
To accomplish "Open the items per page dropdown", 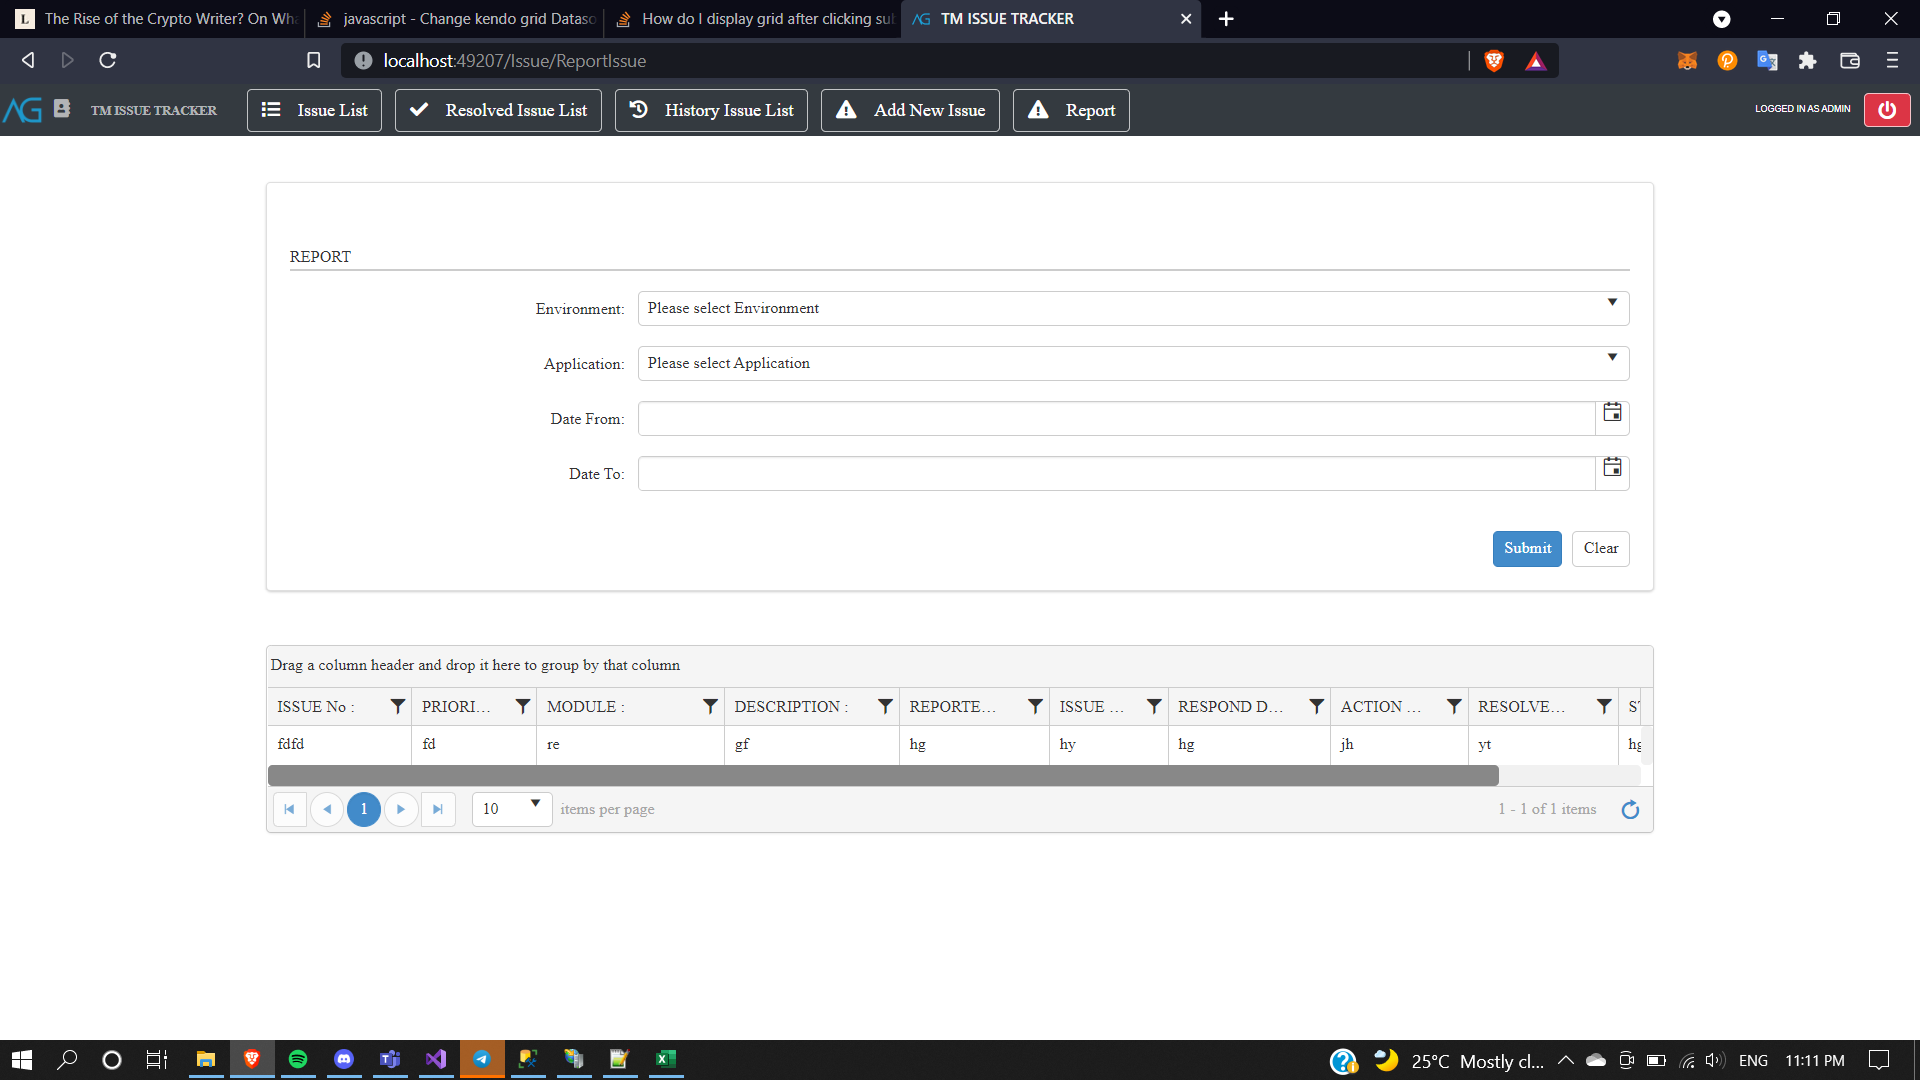I will click(x=512, y=808).
